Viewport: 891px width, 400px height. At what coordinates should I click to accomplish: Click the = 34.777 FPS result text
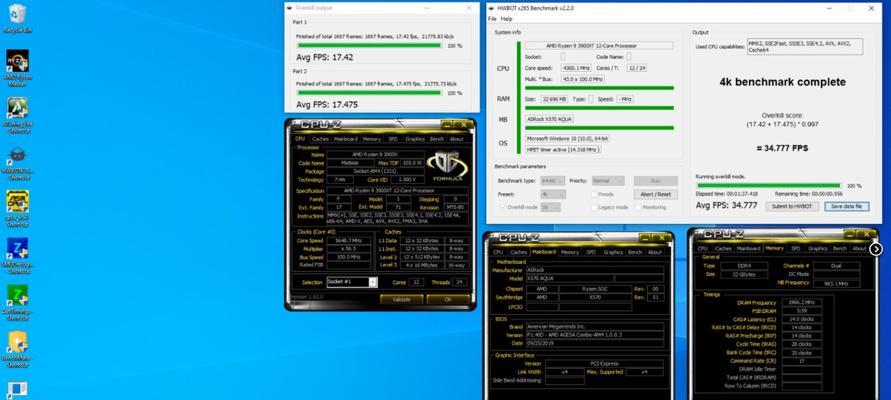(782, 148)
